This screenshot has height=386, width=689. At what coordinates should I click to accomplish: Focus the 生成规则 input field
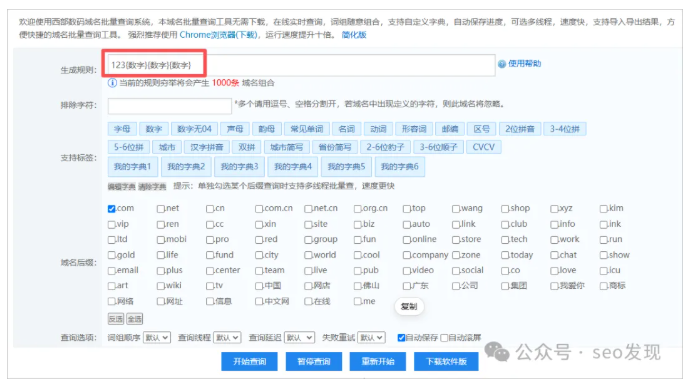pyautogui.click(x=301, y=65)
